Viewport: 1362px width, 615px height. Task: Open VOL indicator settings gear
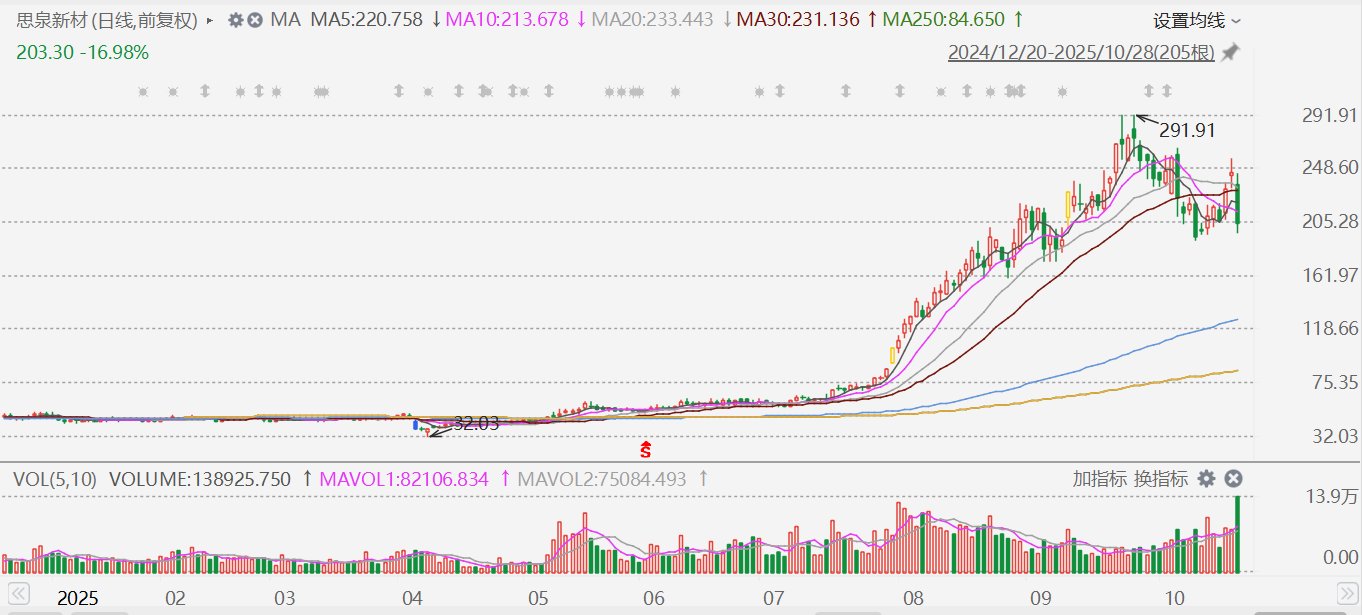(1207, 479)
